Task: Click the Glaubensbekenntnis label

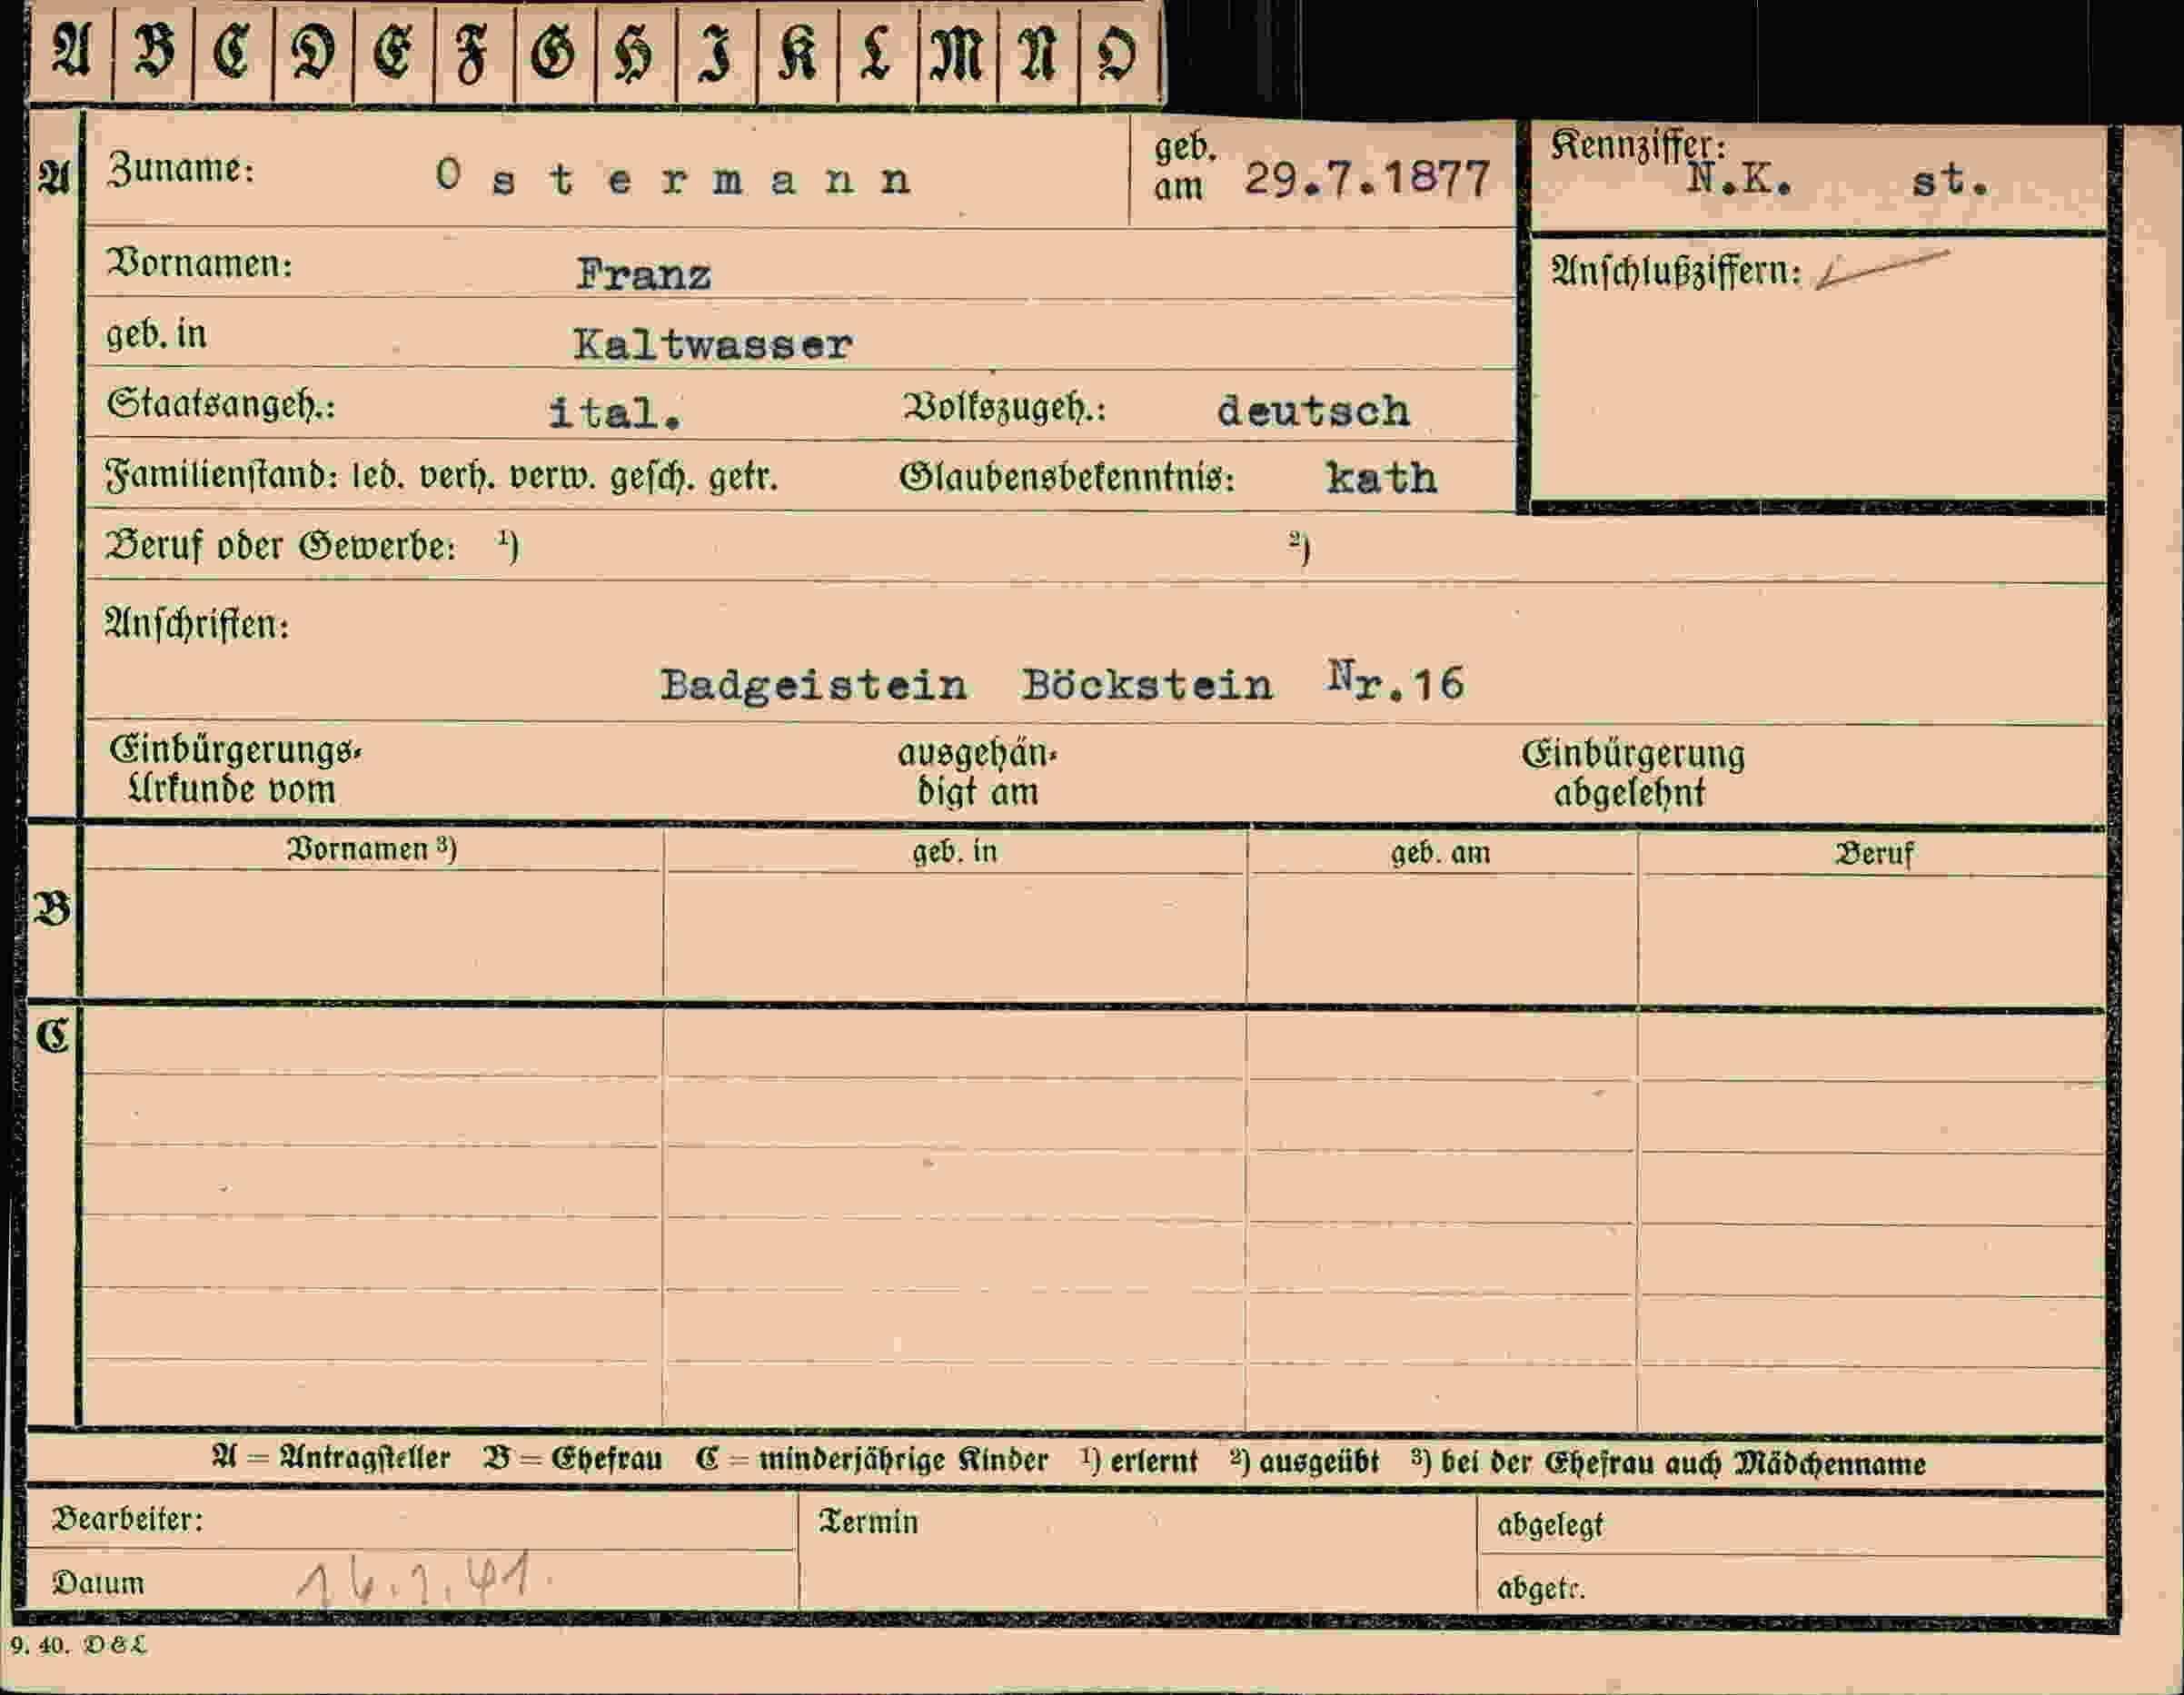Action: pos(1067,477)
